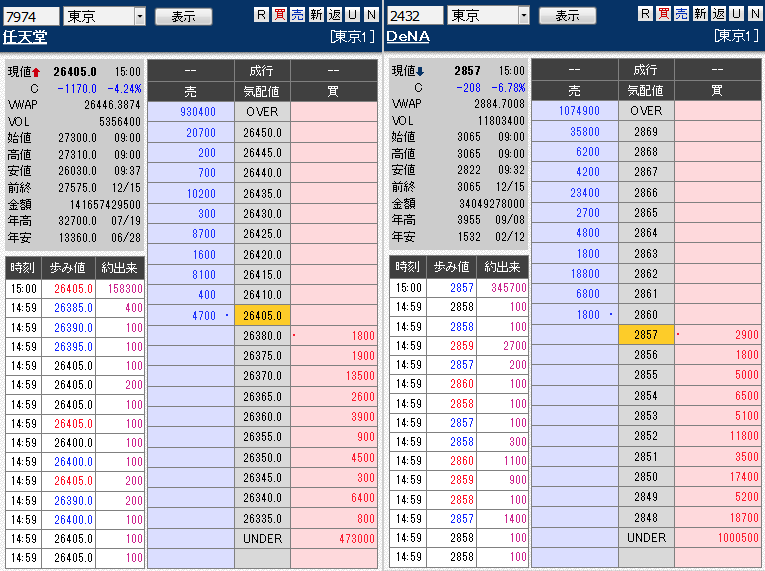Click the 気配値 column header in Nintendo board
This screenshot has width=765, height=571.
coord(262,91)
